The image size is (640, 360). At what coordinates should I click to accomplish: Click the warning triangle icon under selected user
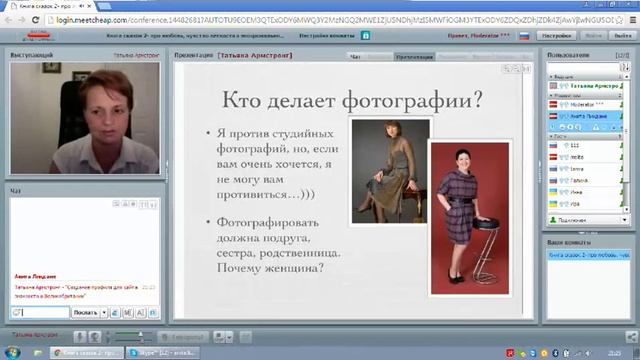click(x=596, y=127)
